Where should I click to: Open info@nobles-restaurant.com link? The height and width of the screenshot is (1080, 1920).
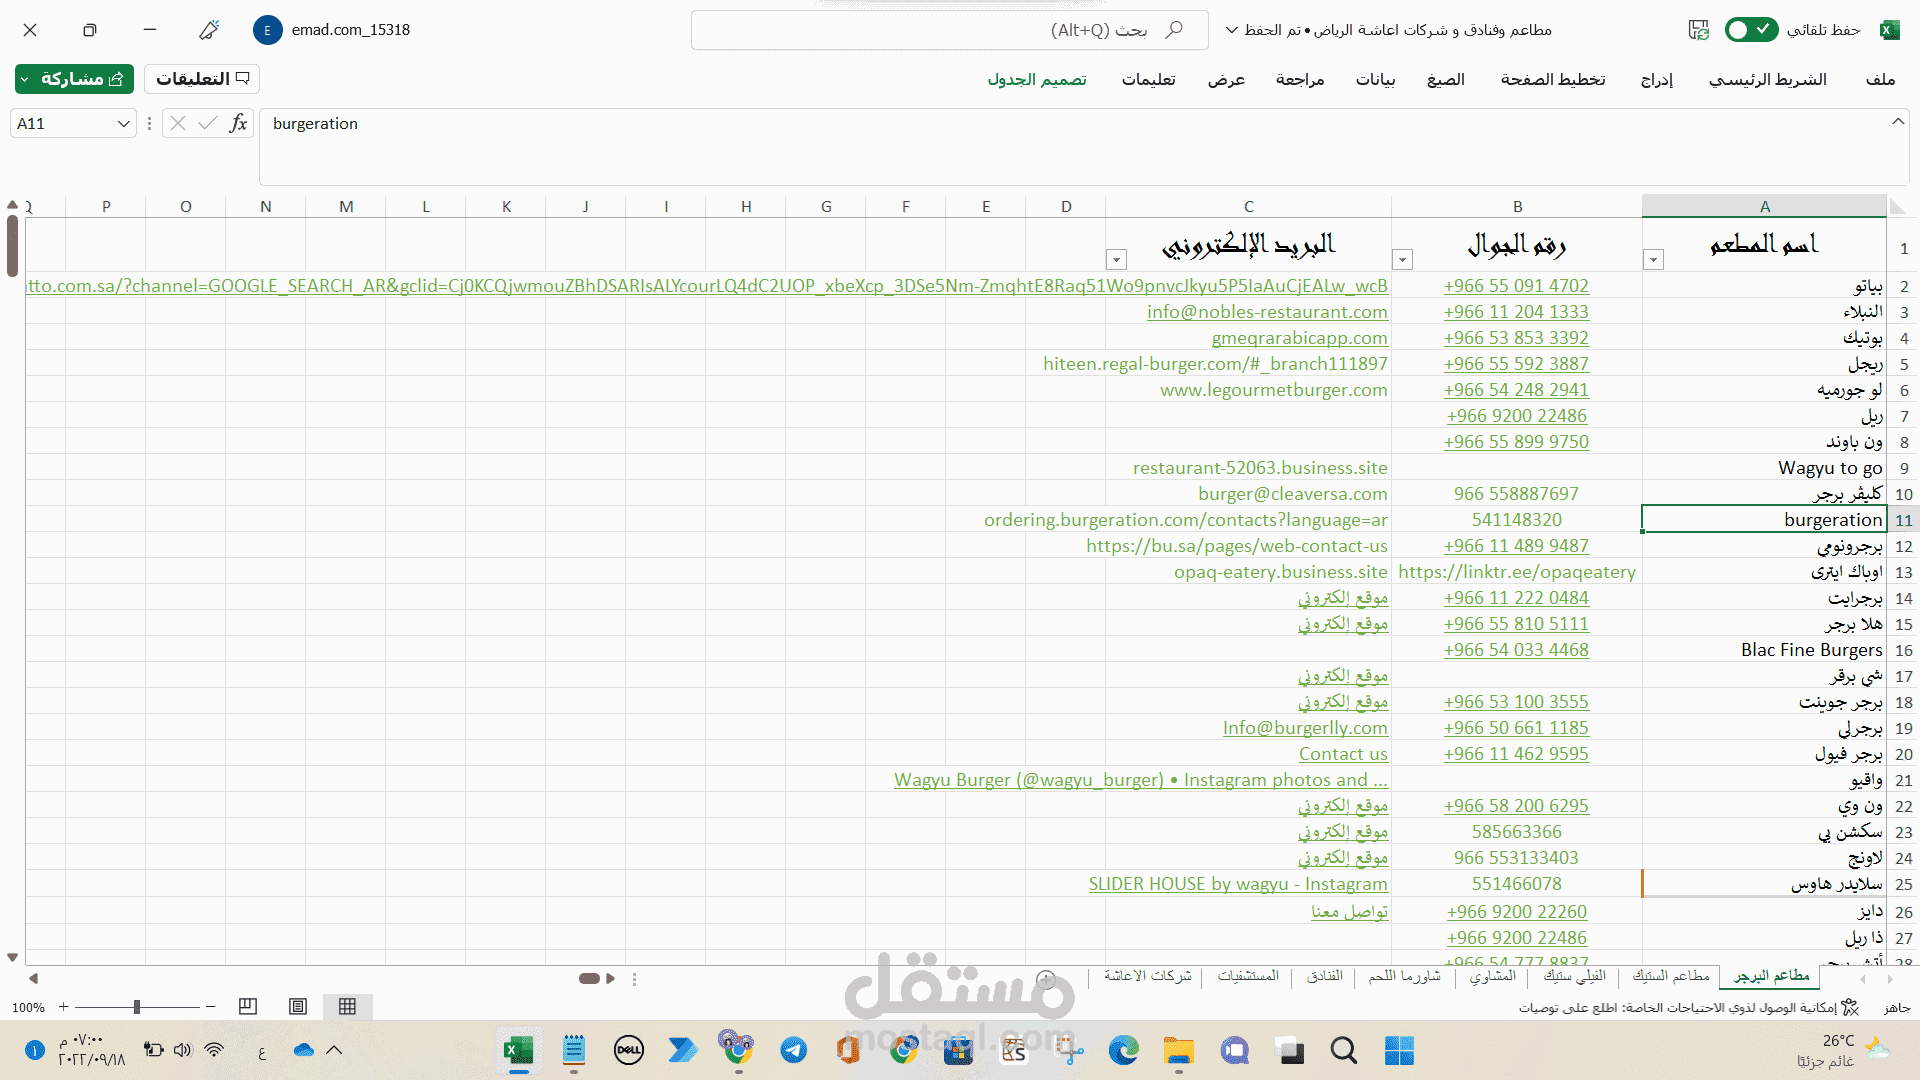pos(1267,312)
